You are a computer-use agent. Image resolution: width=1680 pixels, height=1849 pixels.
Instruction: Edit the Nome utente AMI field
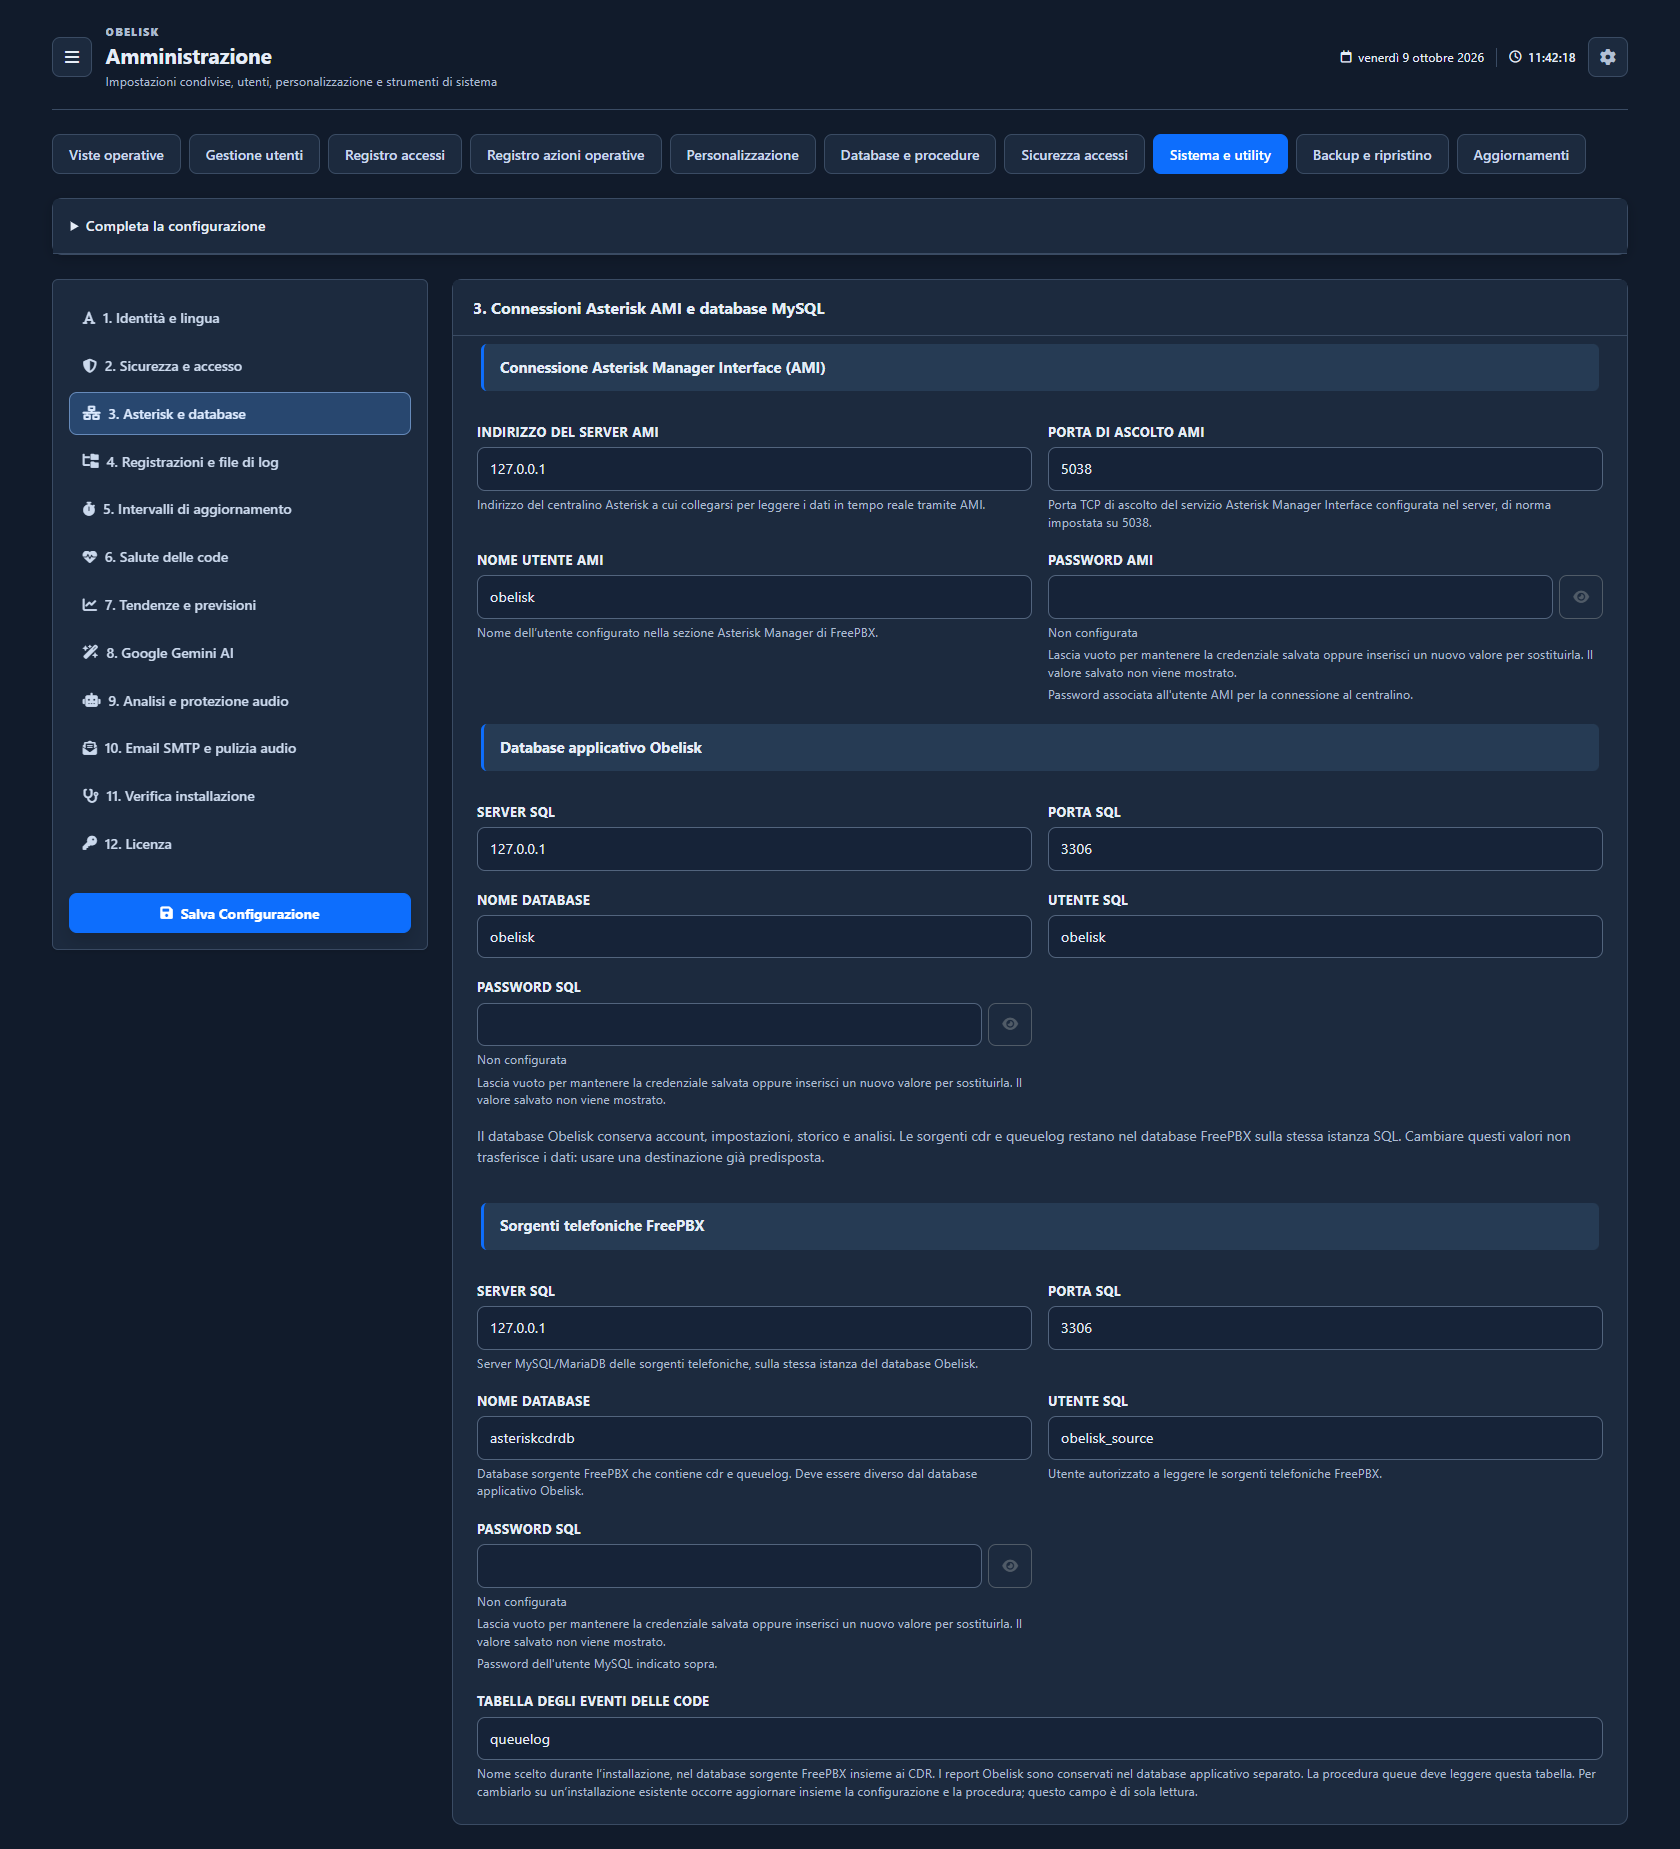click(x=754, y=597)
